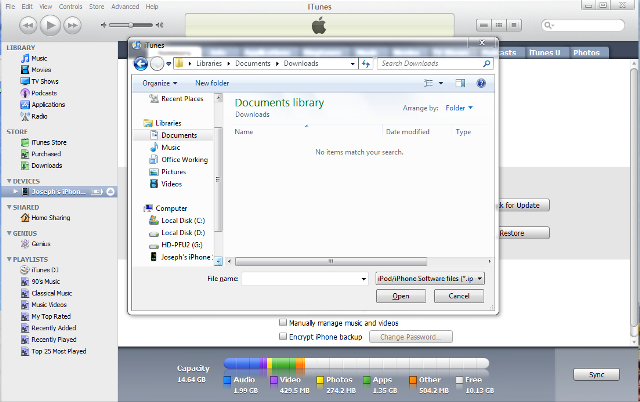Go back in file dialog

141,64
